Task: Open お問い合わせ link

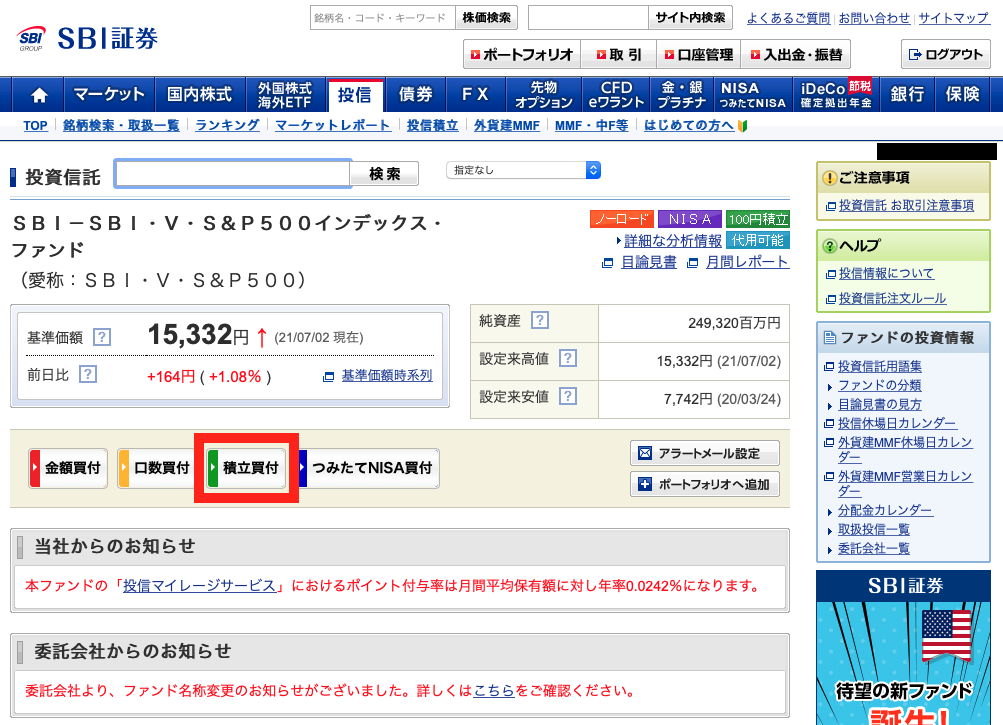Action: click(874, 19)
